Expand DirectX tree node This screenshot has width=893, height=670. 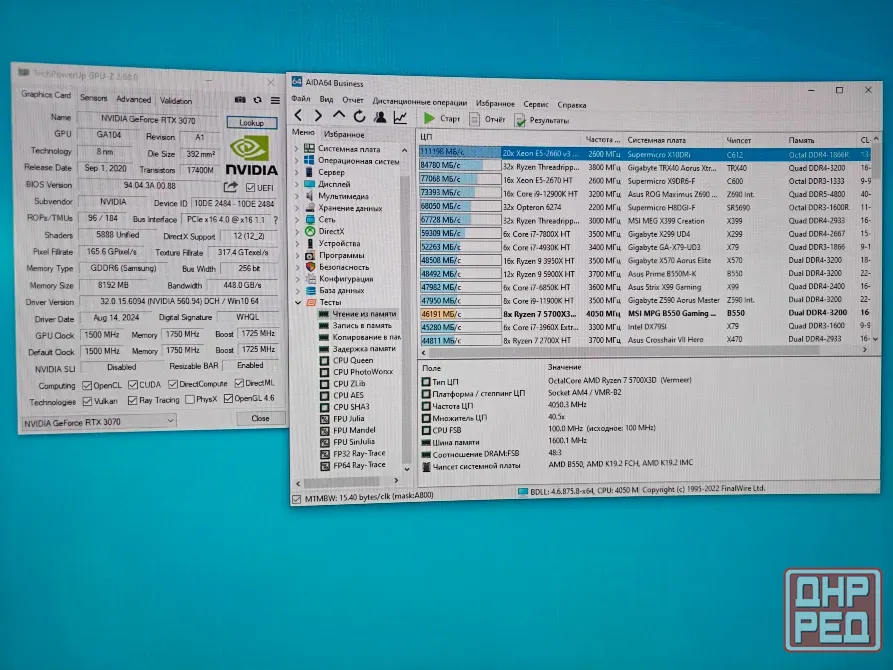point(297,231)
